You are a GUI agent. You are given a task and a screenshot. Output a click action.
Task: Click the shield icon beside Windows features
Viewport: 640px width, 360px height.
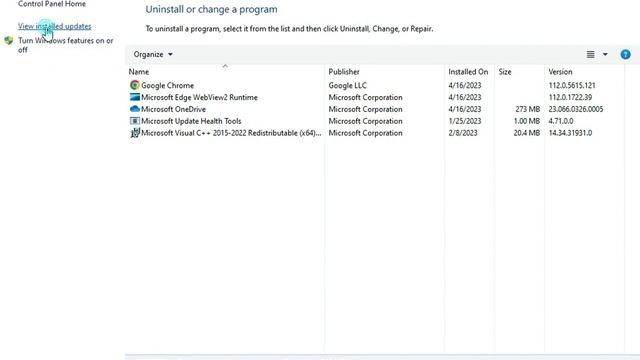click(x=9, y=40)
